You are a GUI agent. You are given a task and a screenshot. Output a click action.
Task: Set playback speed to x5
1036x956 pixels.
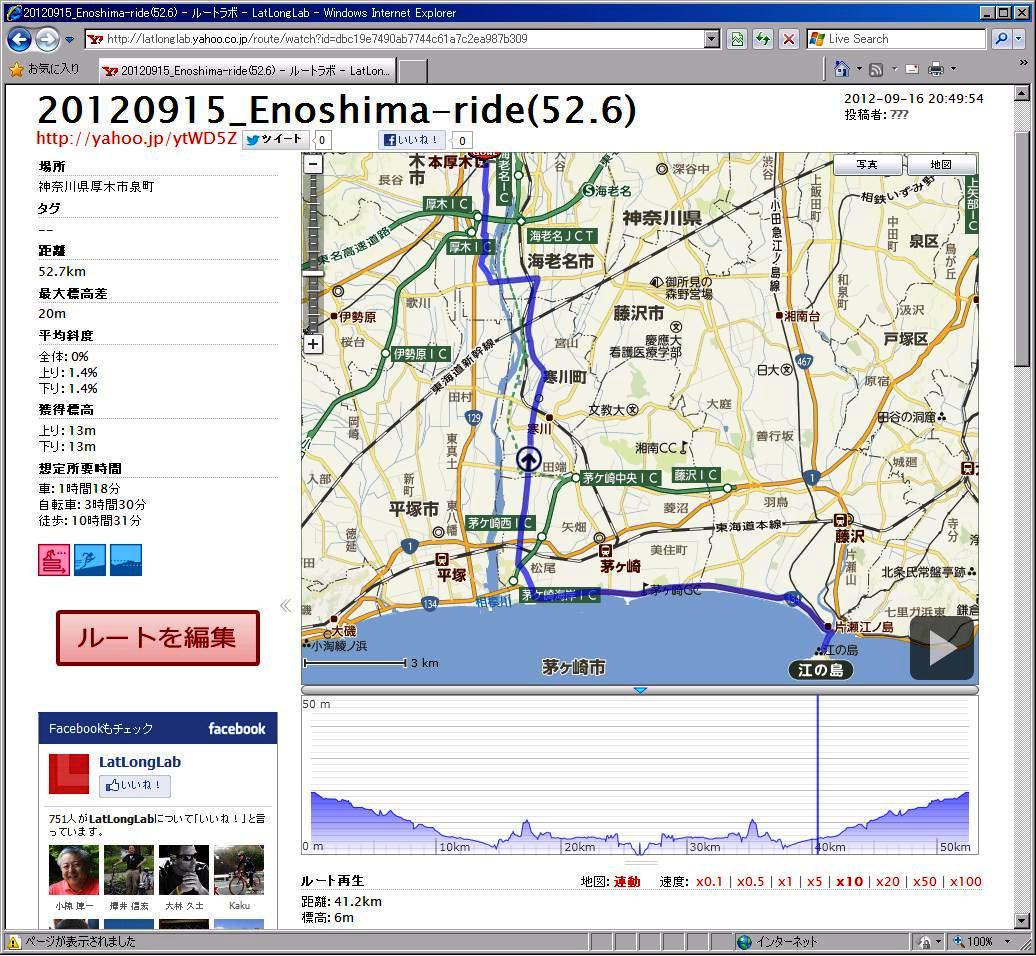815,881
